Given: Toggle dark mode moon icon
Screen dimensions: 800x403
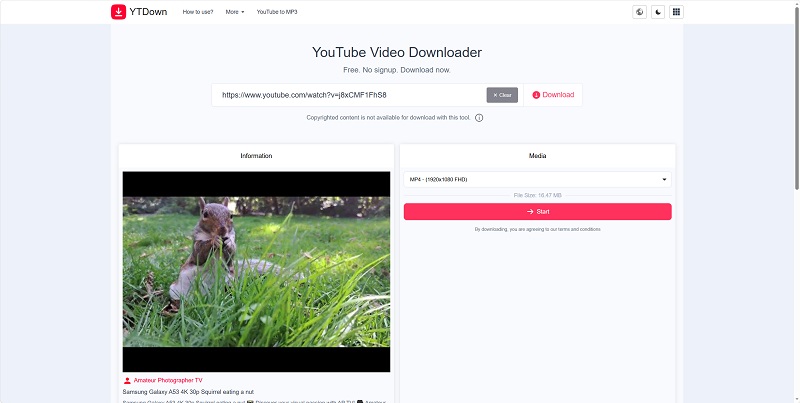Looking at the screenshot, I should [x=658, y=12].
